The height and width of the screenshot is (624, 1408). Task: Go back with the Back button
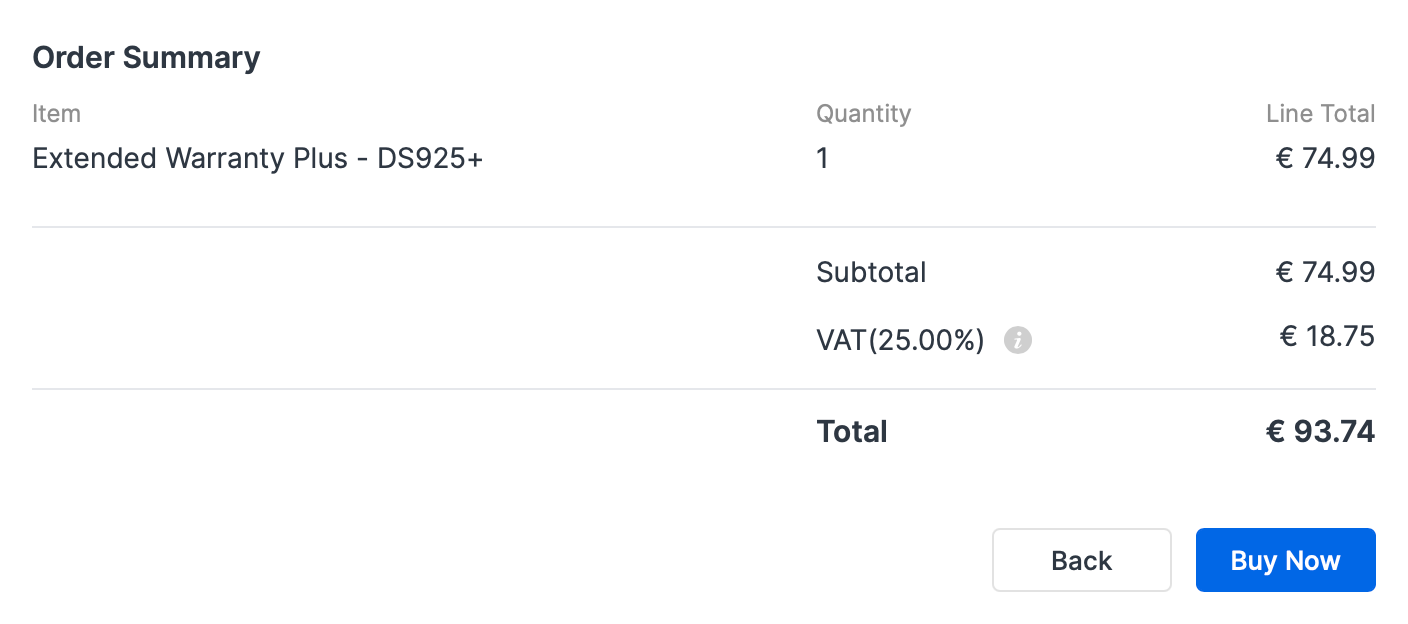(x=1081, y=560)
